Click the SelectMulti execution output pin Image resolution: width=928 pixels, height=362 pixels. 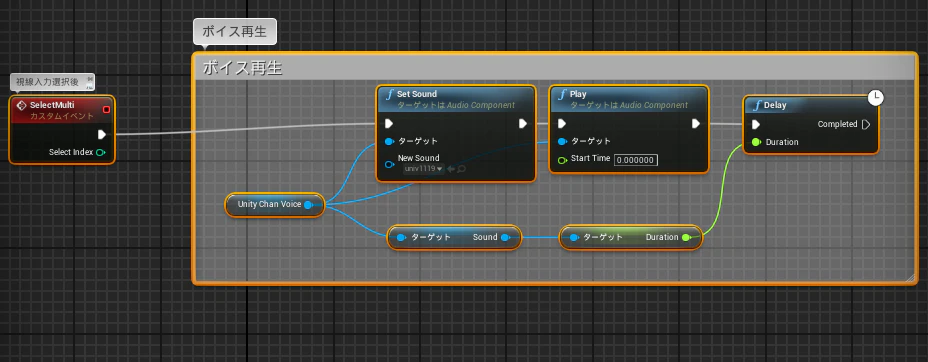click(102, 134)
